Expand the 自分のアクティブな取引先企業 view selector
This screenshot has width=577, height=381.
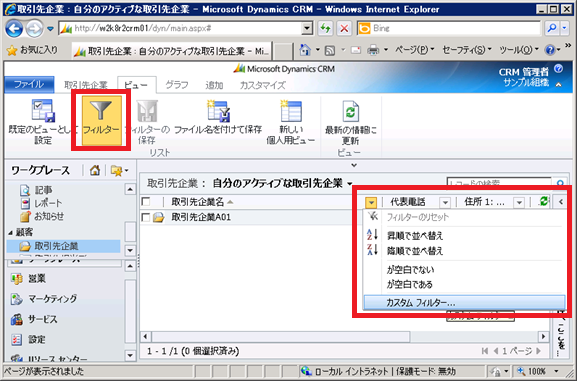(x=350, y=183)
